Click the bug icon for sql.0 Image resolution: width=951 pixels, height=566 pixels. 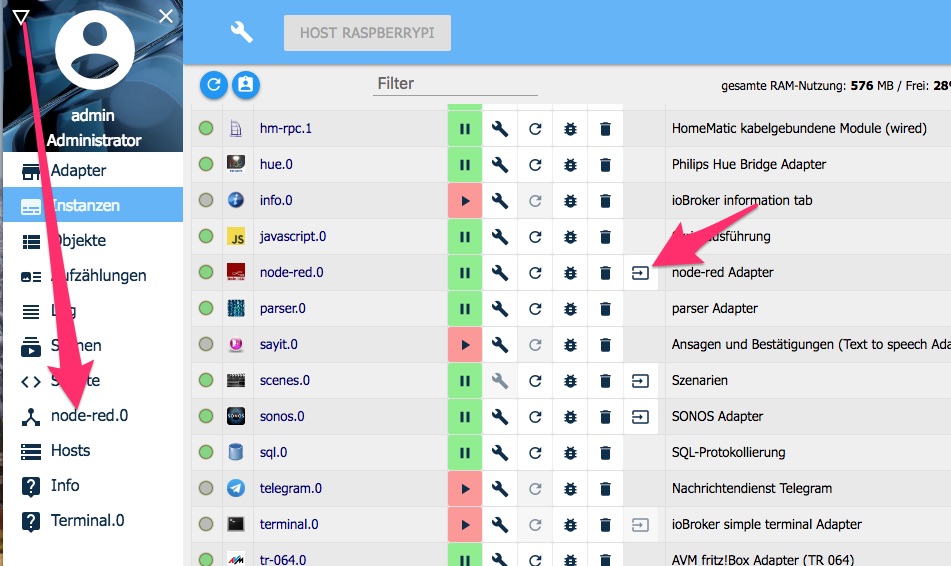pos(570,453)
